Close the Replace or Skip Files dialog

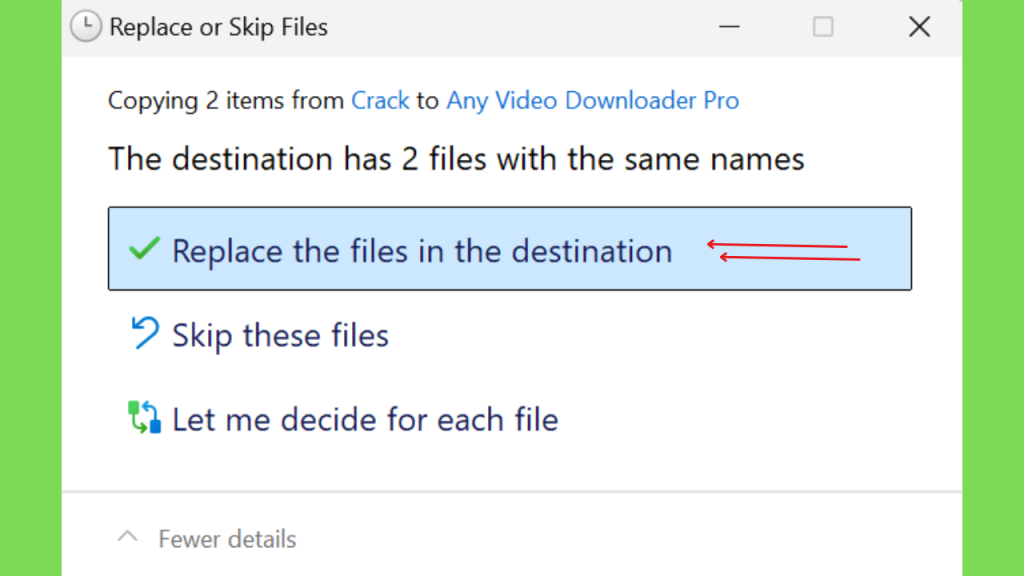(920, 27)
